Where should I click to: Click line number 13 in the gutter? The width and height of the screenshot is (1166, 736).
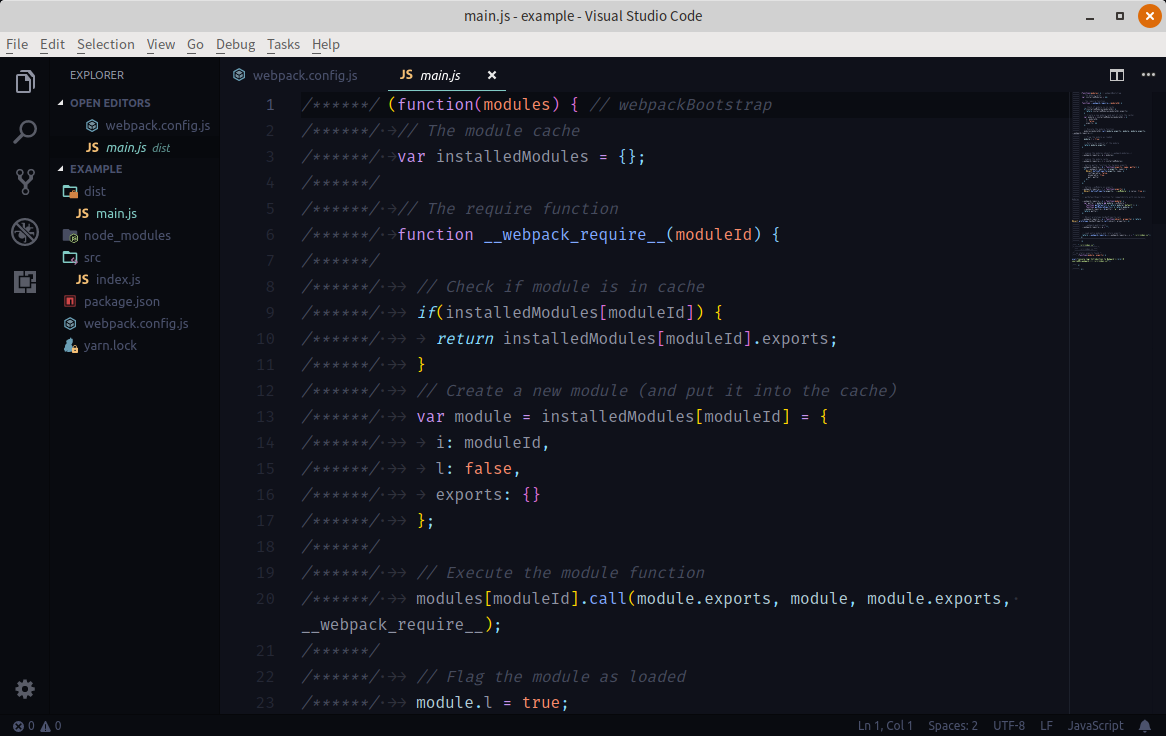[265, 417]
